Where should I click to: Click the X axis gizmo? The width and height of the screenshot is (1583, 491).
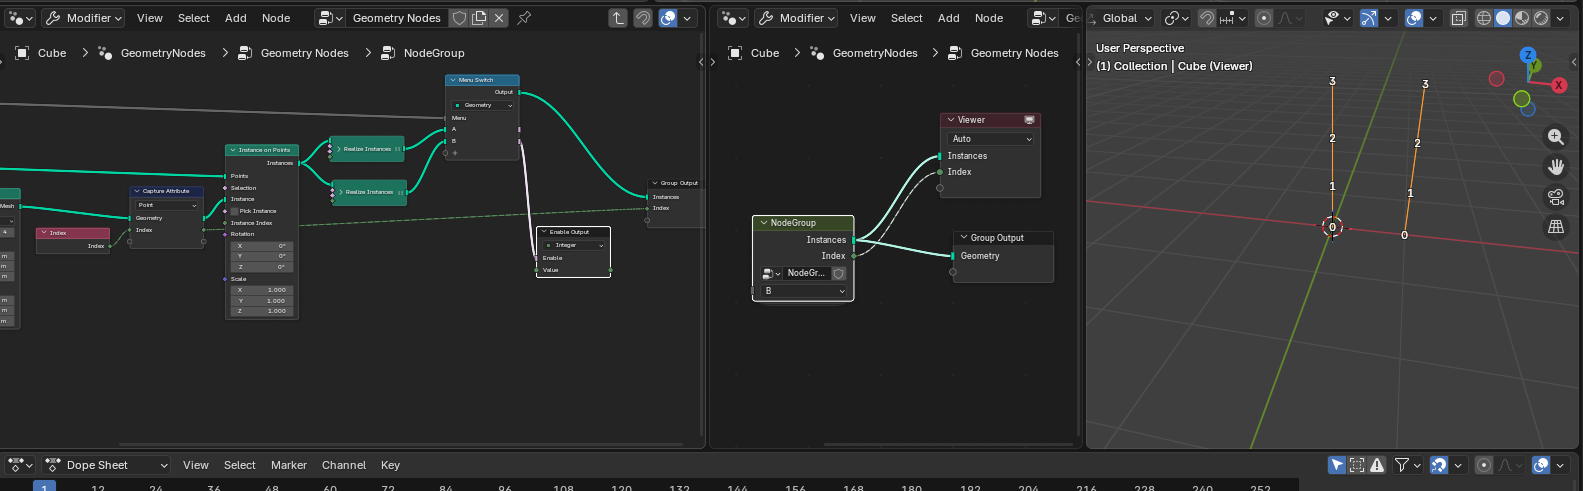[x=1558, y=85]
